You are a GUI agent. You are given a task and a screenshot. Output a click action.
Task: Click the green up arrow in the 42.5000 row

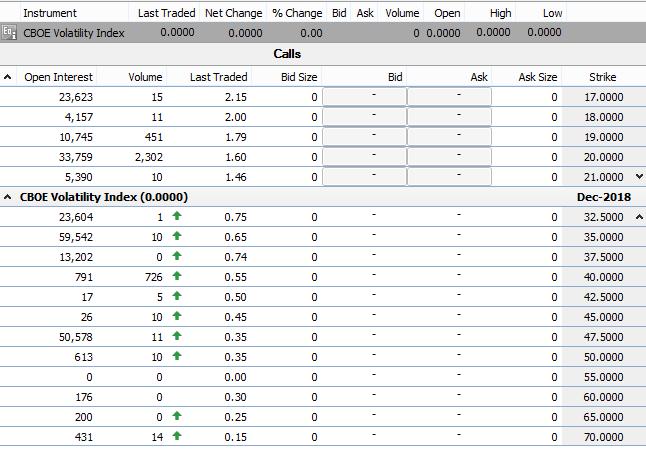[x=177, y=295]
